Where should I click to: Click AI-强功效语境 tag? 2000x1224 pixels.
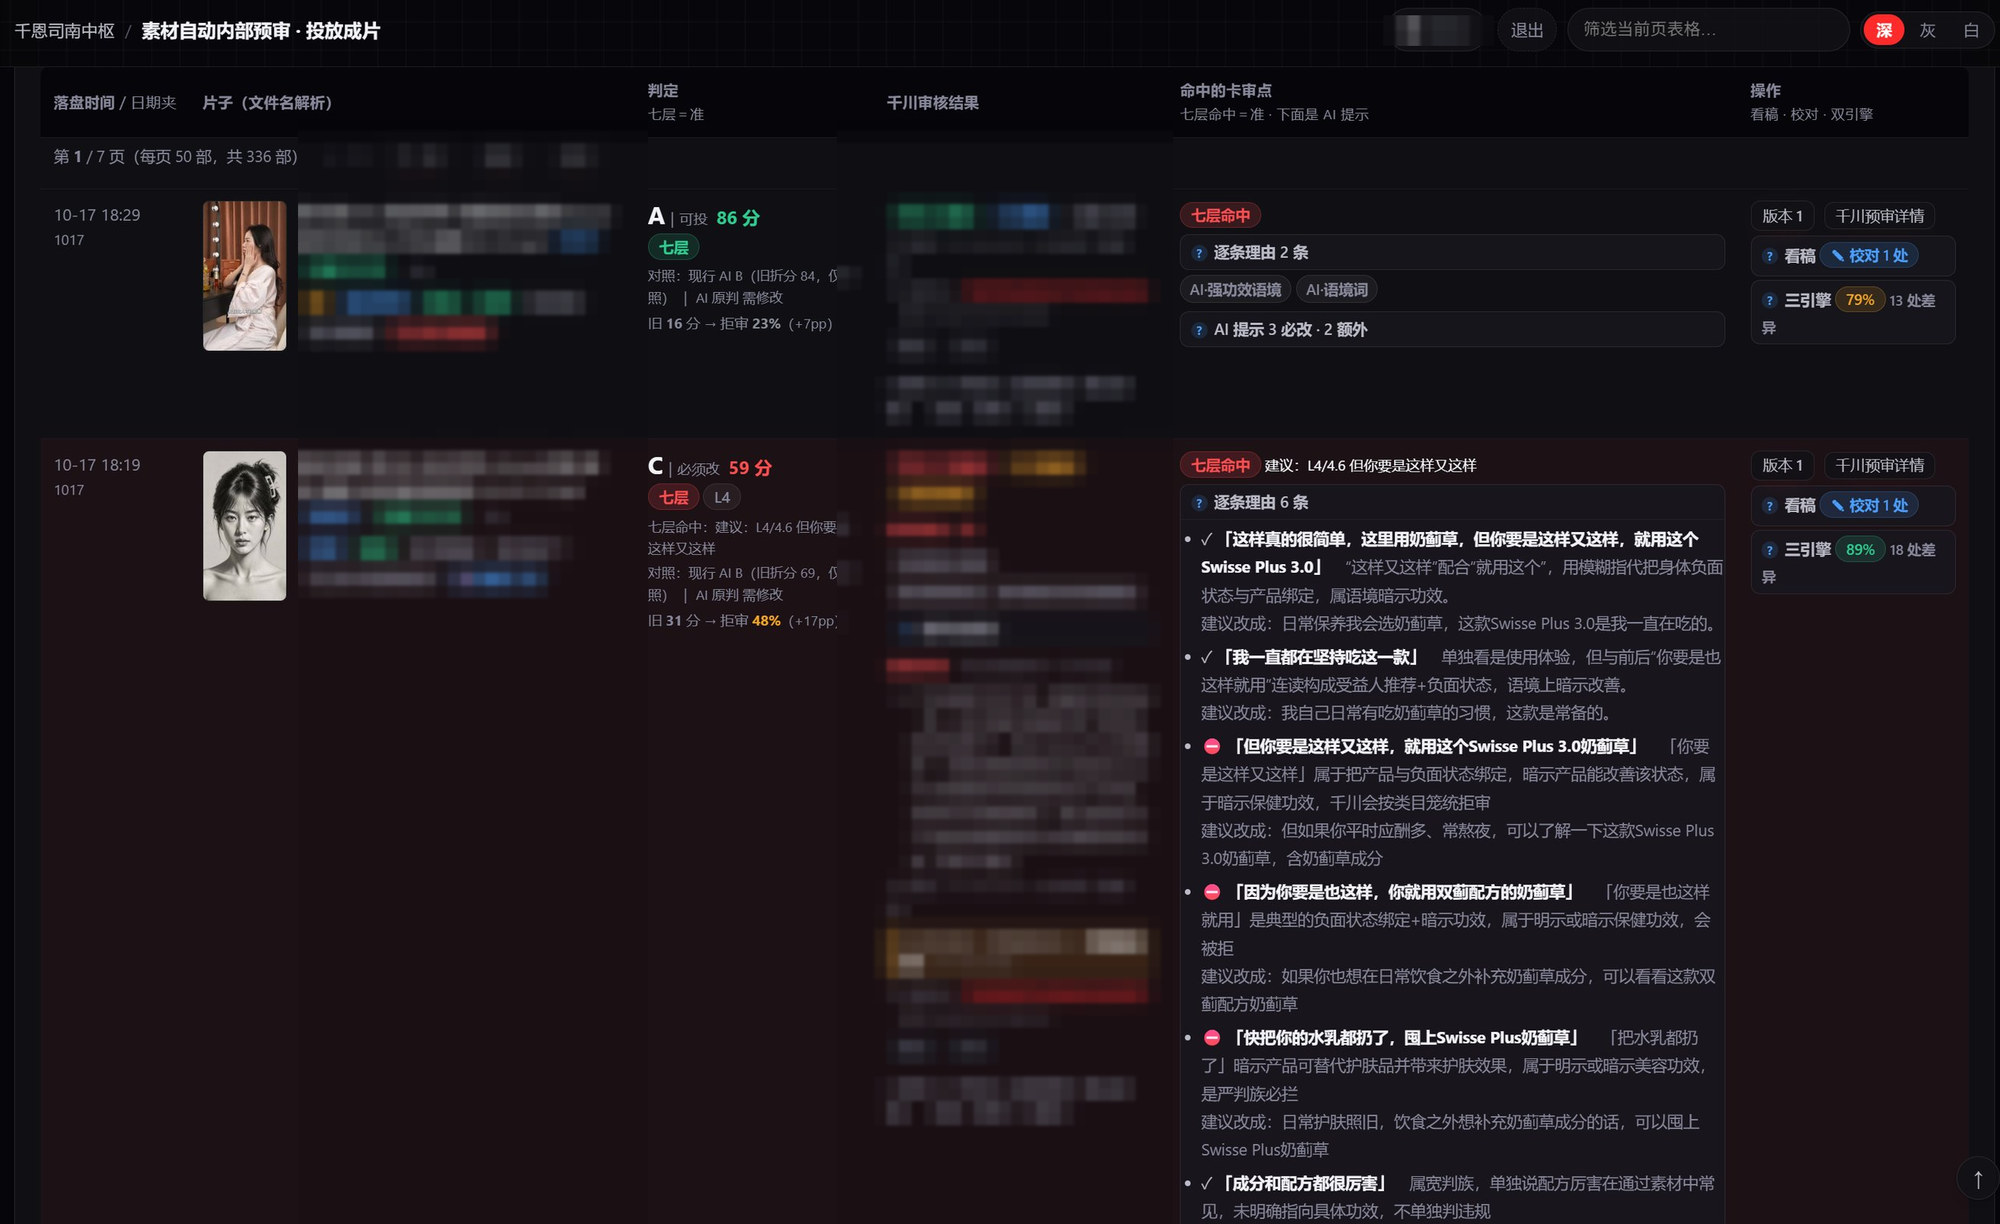click(x=1235, y=290)
